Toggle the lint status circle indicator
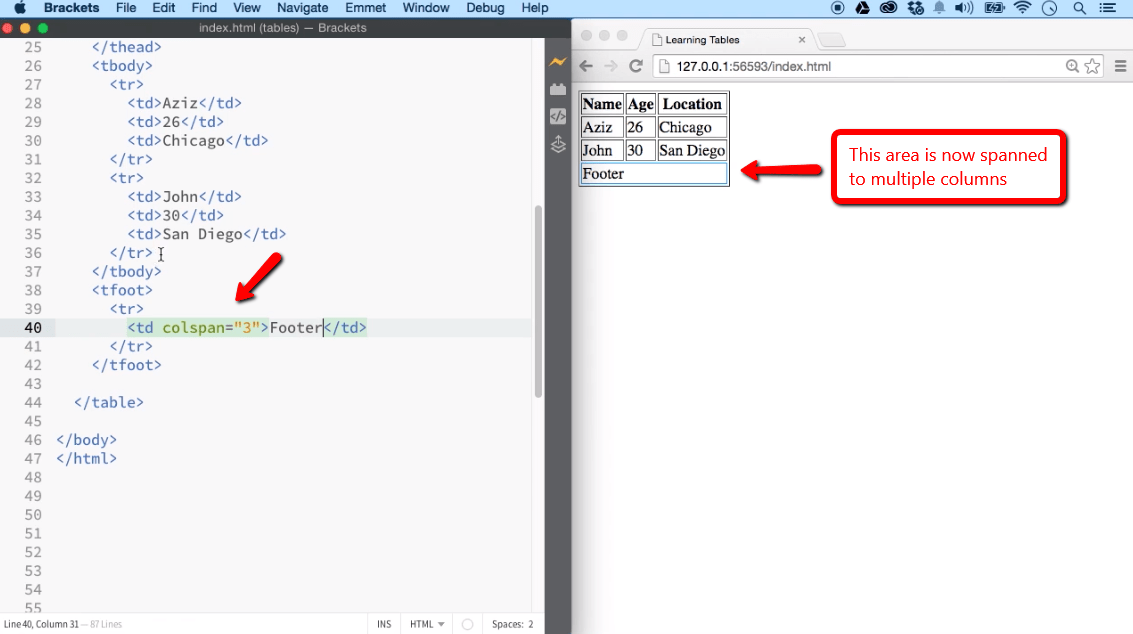Image resolution: width=1133 pixels, height=634 pixels. (466, 623)
